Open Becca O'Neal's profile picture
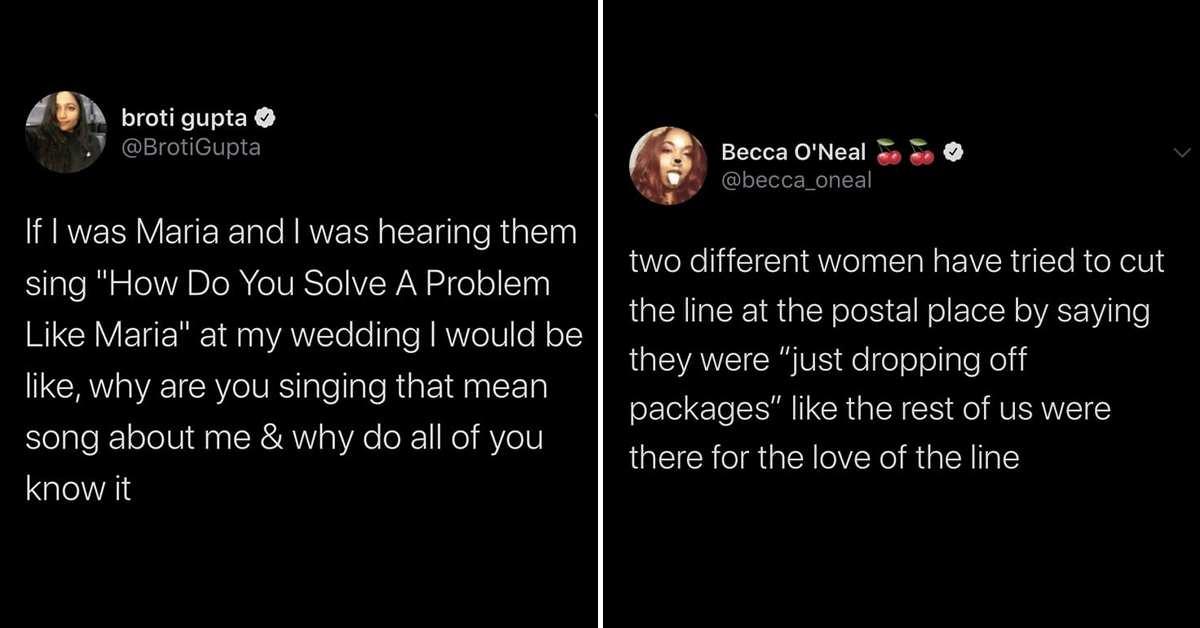The image size is (1200, 628). tap(668, 165)
